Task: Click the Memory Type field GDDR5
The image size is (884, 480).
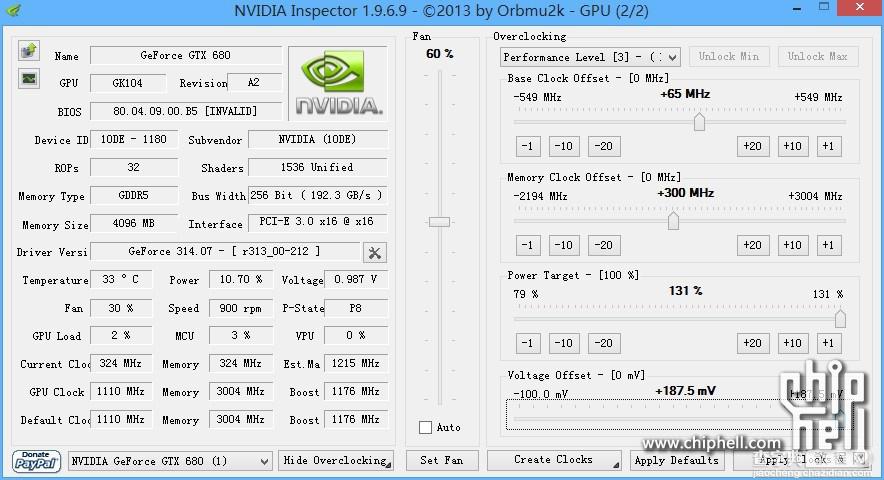Action: pos(134,195)
